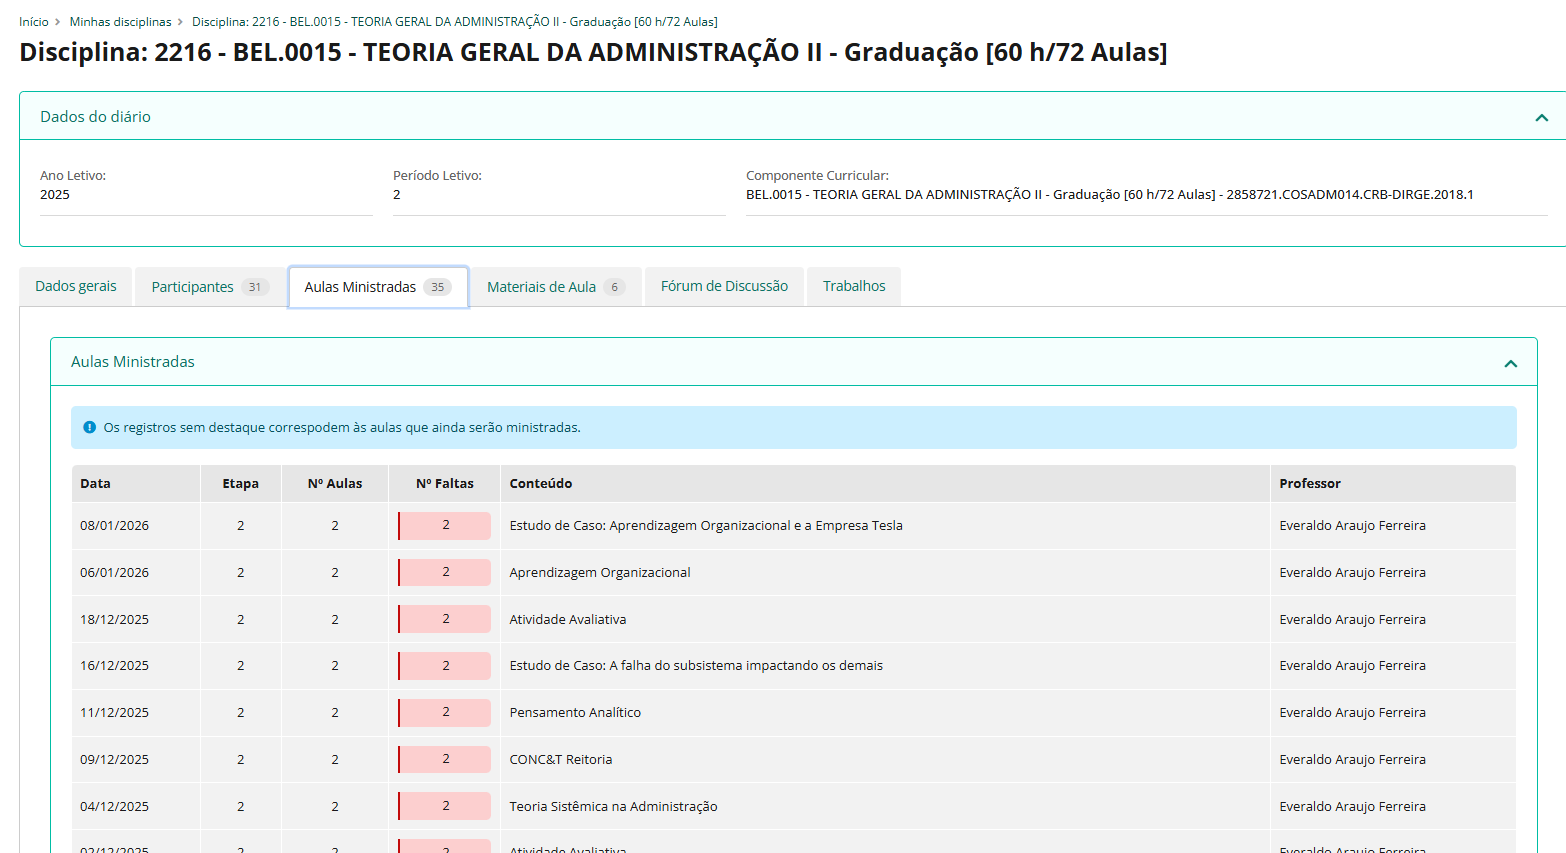
Task: Click the Pensamento Analítico lesson content
Action: tap(575, 713)
